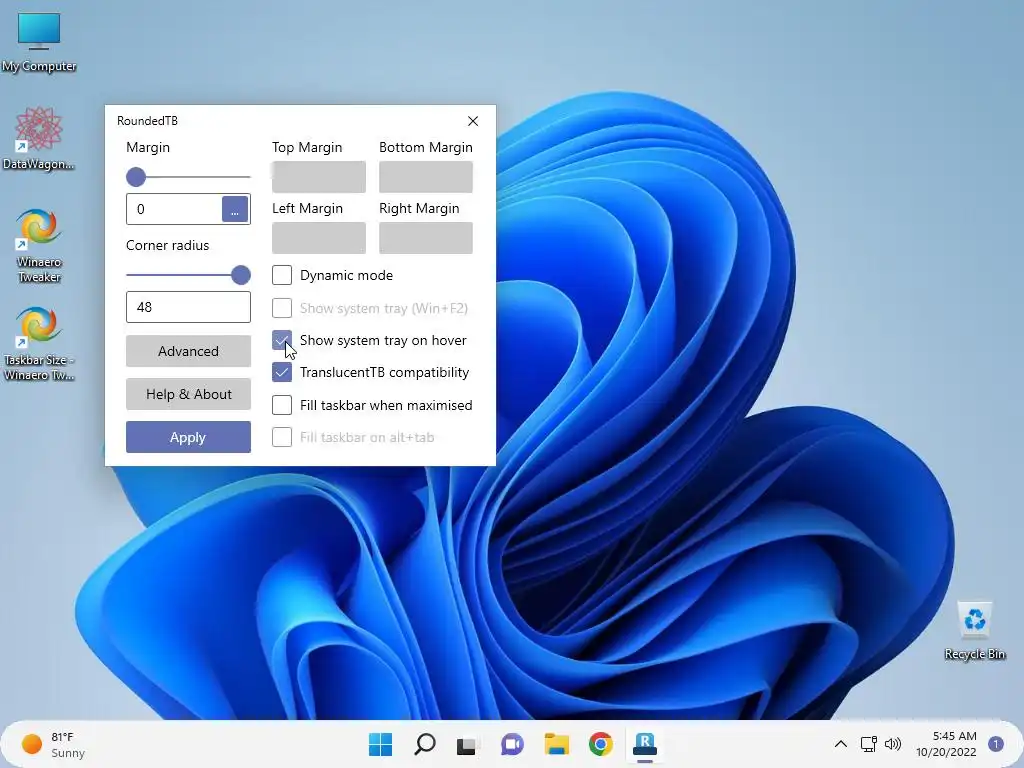Select the DataWagon desktop shortcut
Viewport: 1024px width, 768px height.
(39, 138)
